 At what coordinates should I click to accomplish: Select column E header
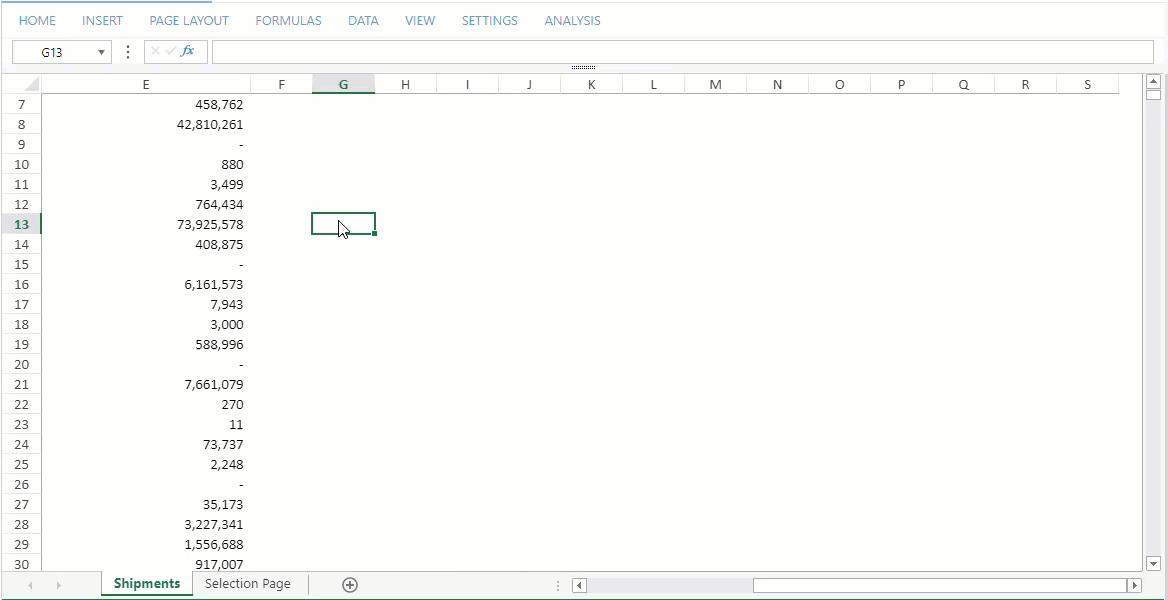click(146, 84)
